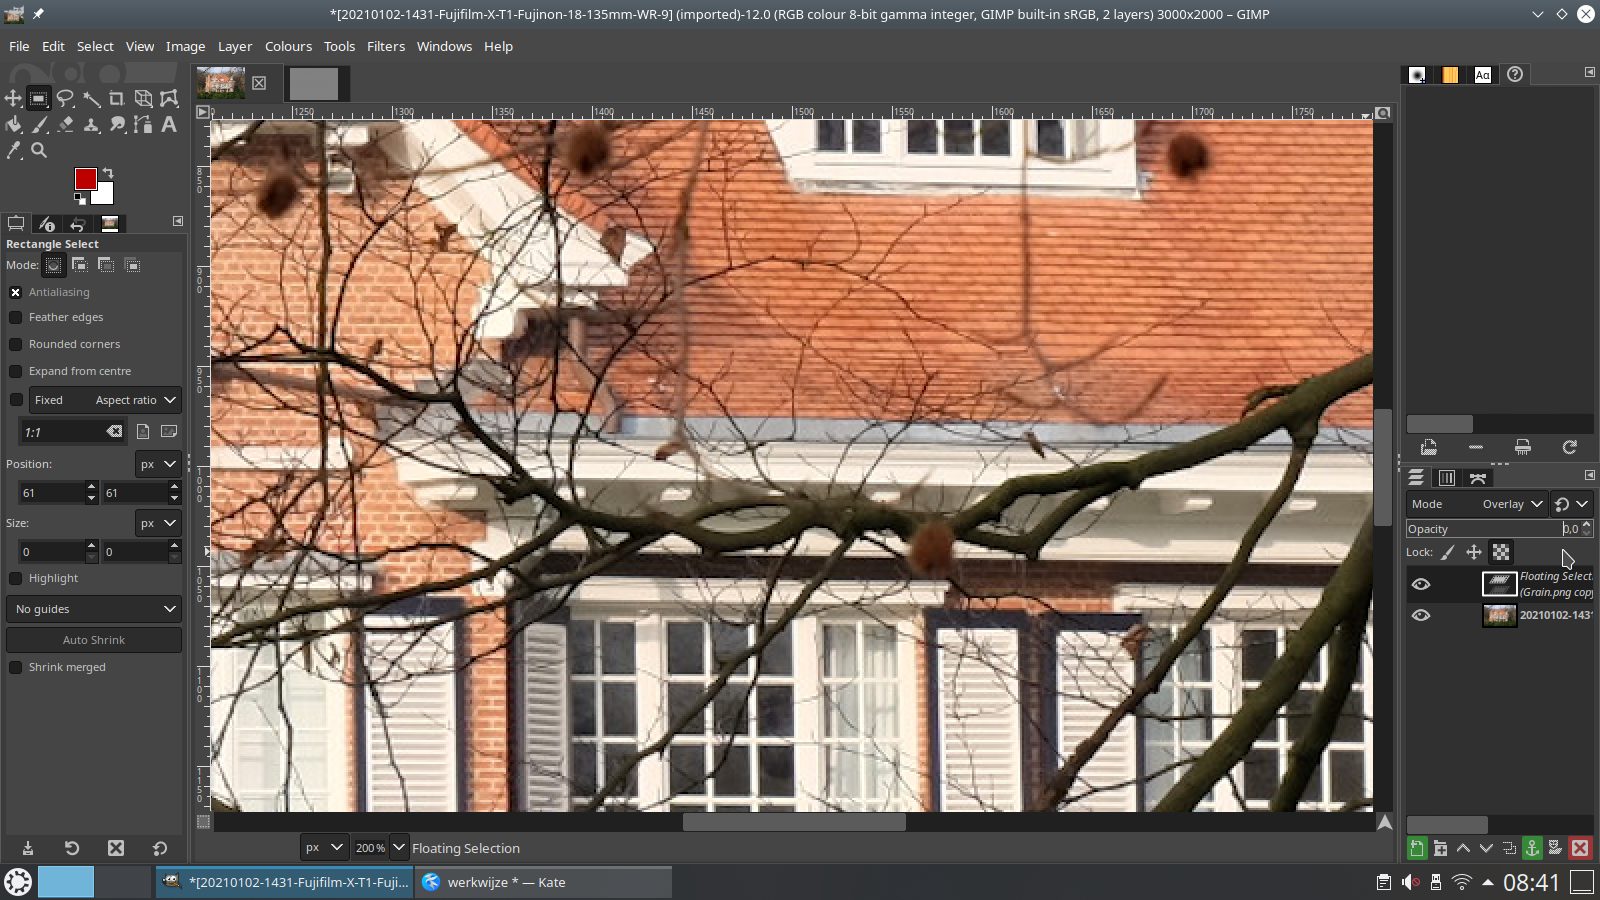This screenshot has height=900, width=1600.
Task: Choose the Fuzzy Select wand tool
Action: pyautogui.click(x=91, y=98)
